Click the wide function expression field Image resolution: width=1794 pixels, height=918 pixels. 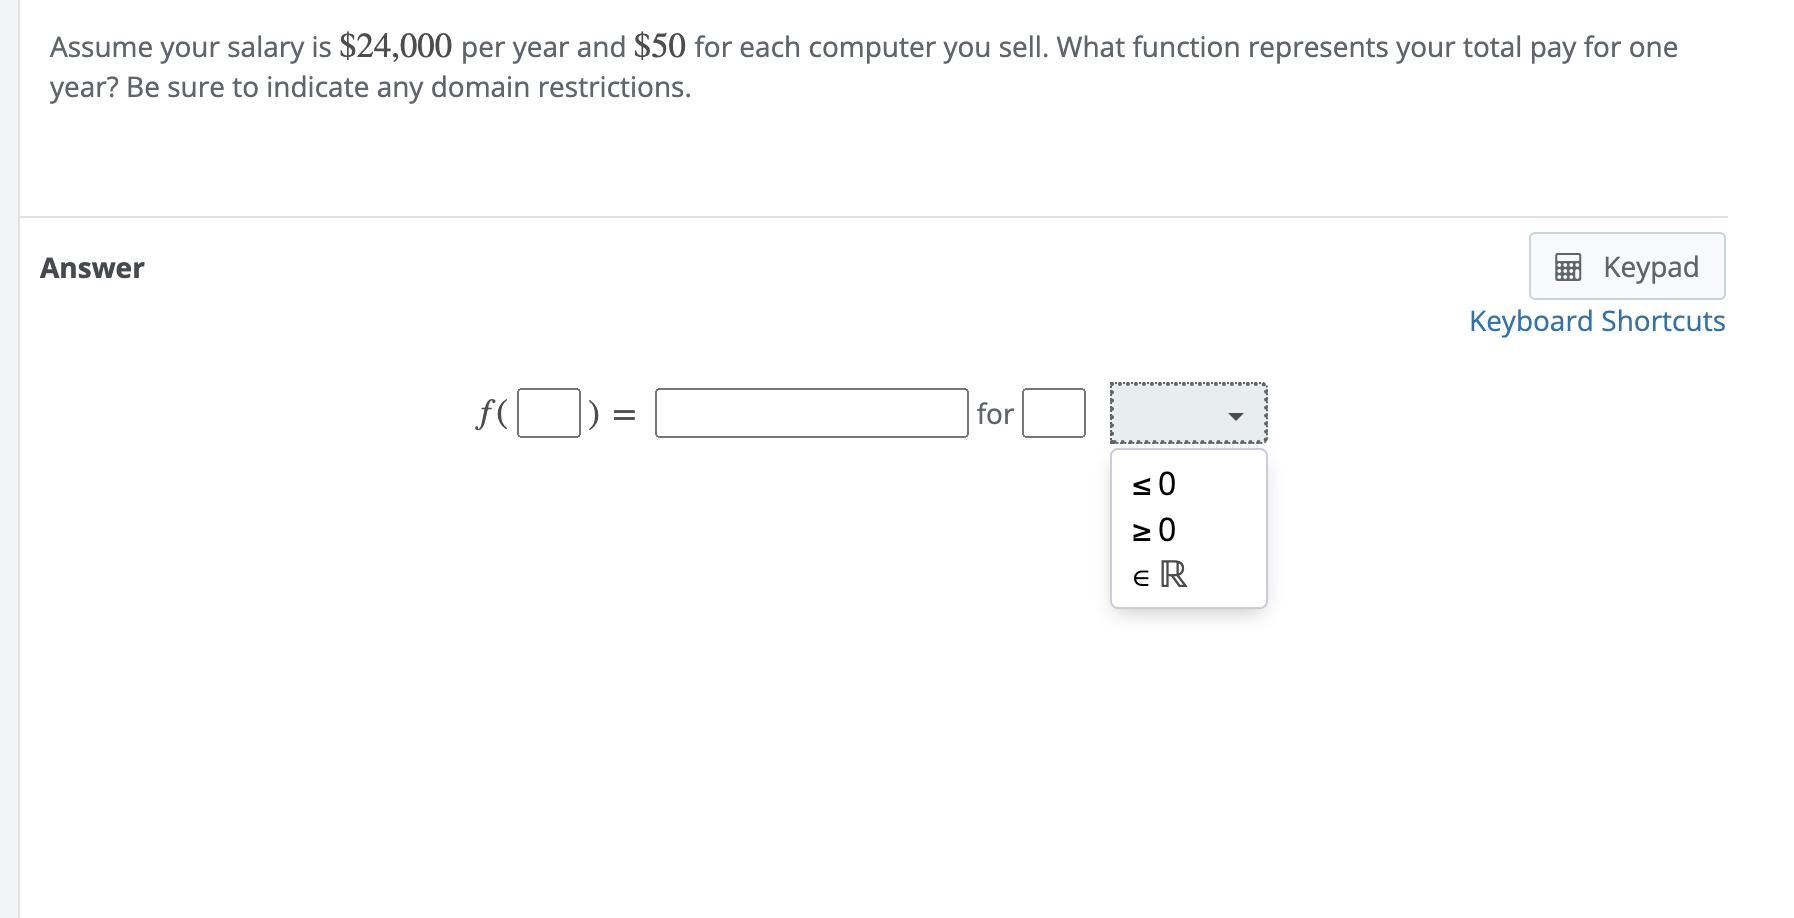pyautogui.click(x=811, y=413)
